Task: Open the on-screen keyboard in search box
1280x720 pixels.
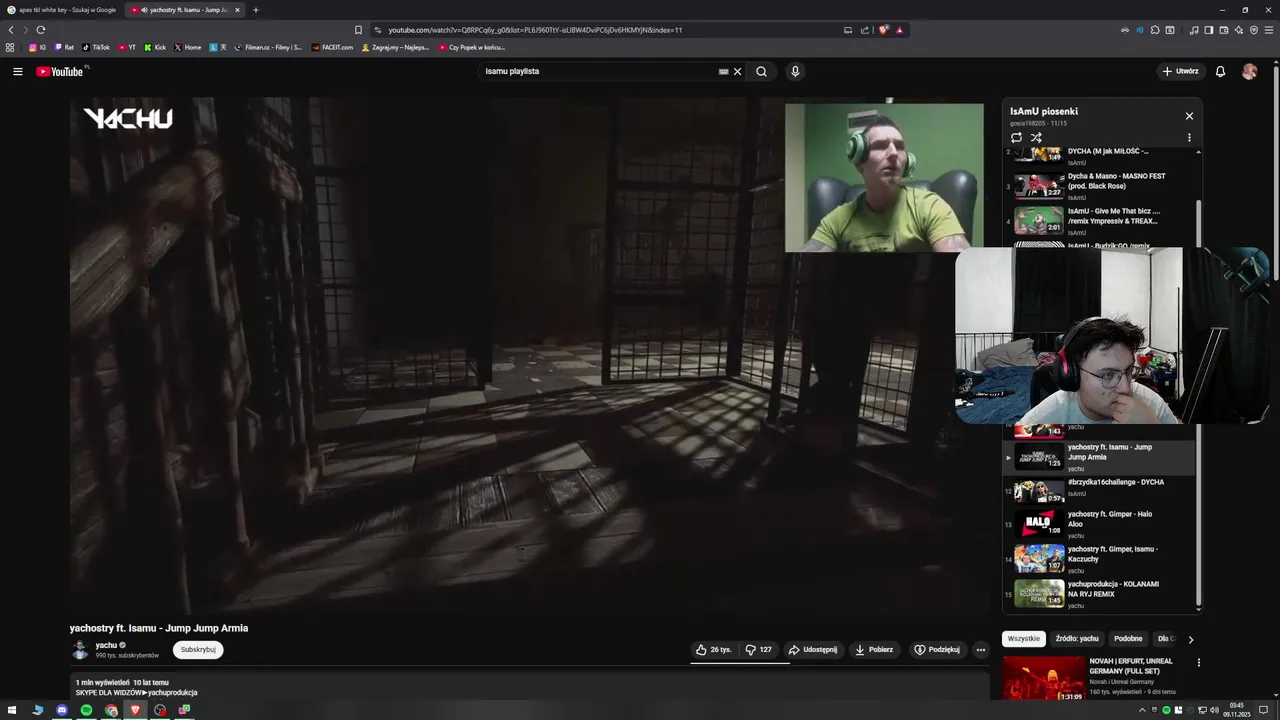Action: point(723,71)
